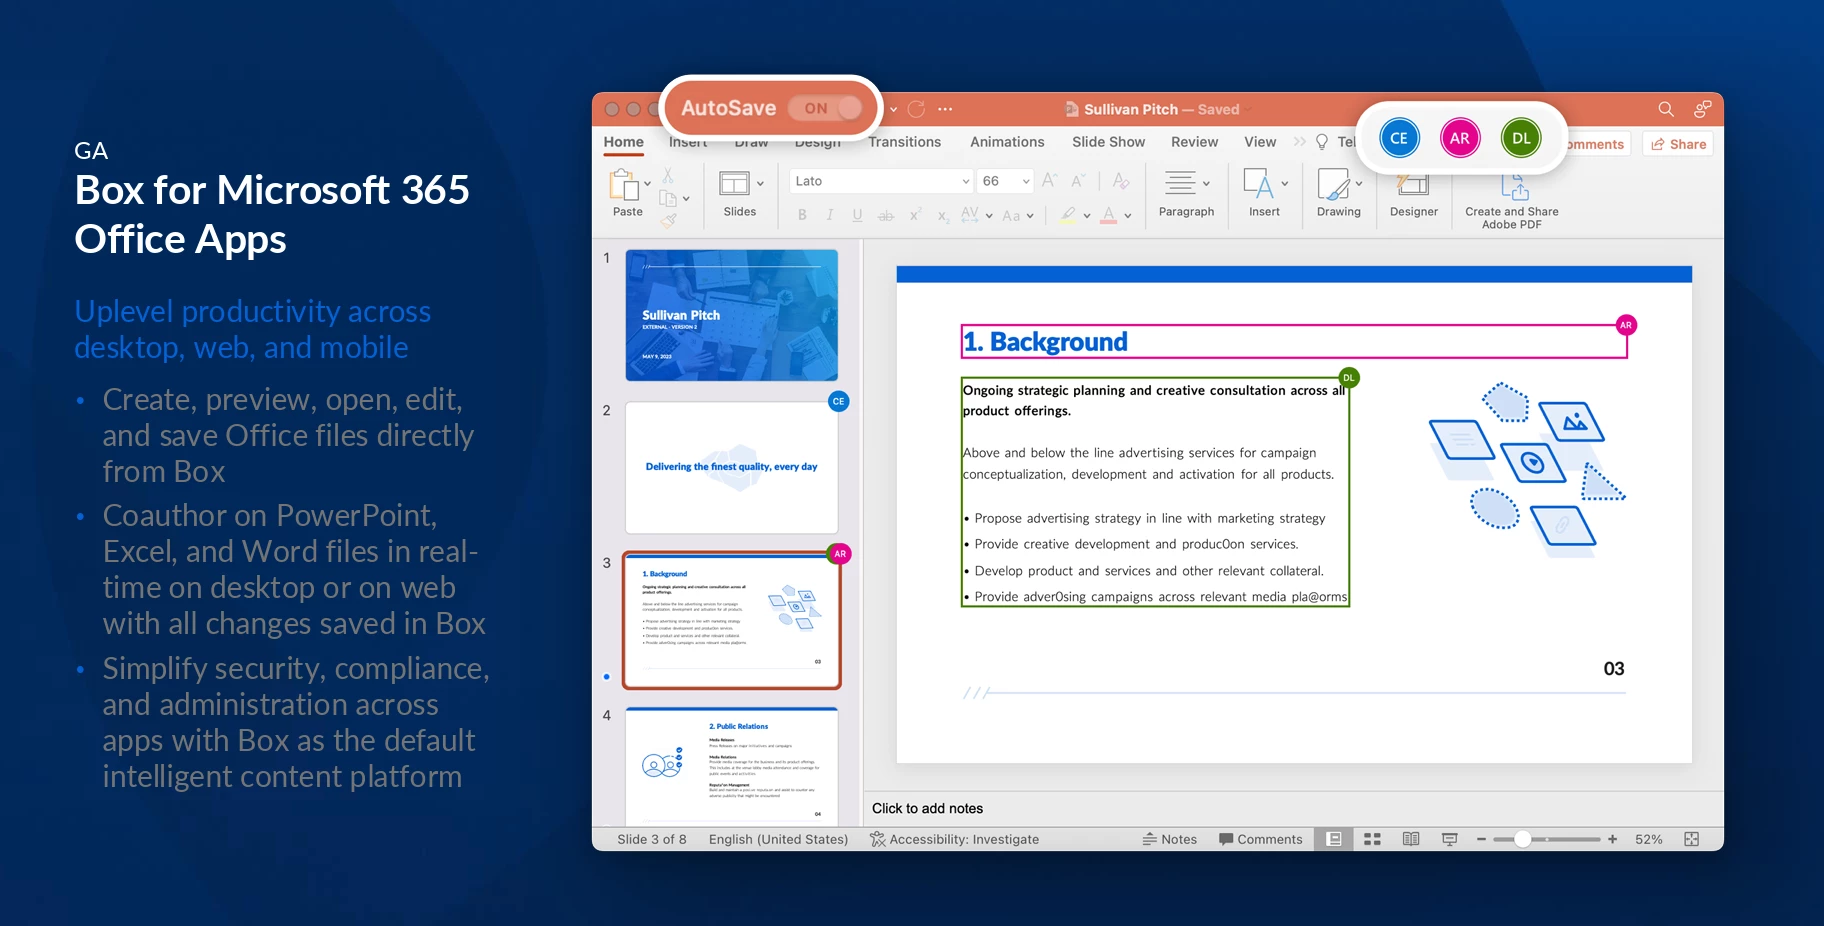Screen dimensions: 1824x926
Task: Apply the yellow text highlight color
Action: pyautogui.click(x=1068, y=214)
